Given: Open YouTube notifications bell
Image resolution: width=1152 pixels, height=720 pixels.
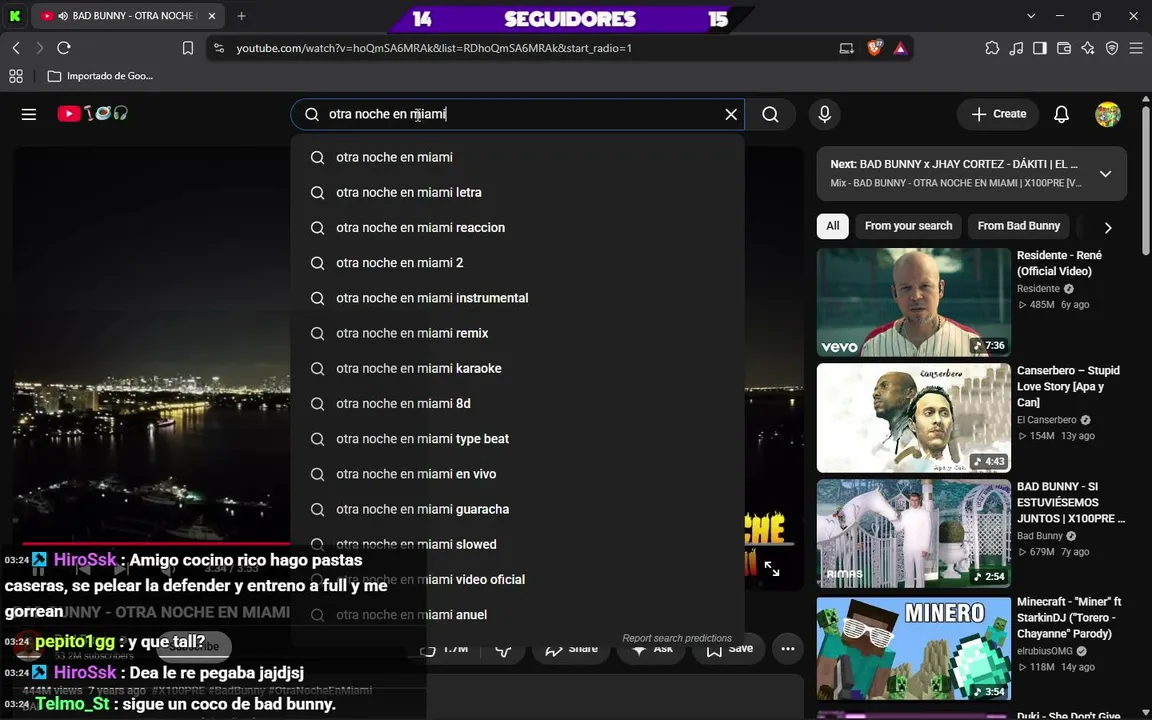Looking at the screenshot, I should click(1062, 114).
